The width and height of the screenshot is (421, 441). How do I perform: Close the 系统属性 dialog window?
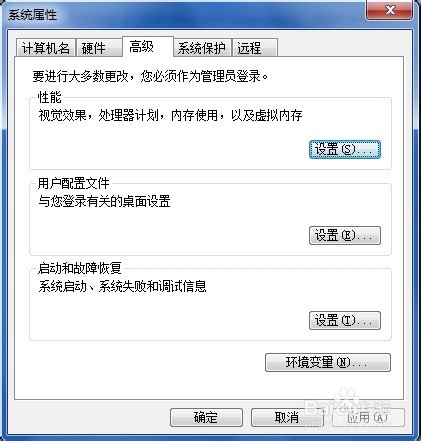389,10
